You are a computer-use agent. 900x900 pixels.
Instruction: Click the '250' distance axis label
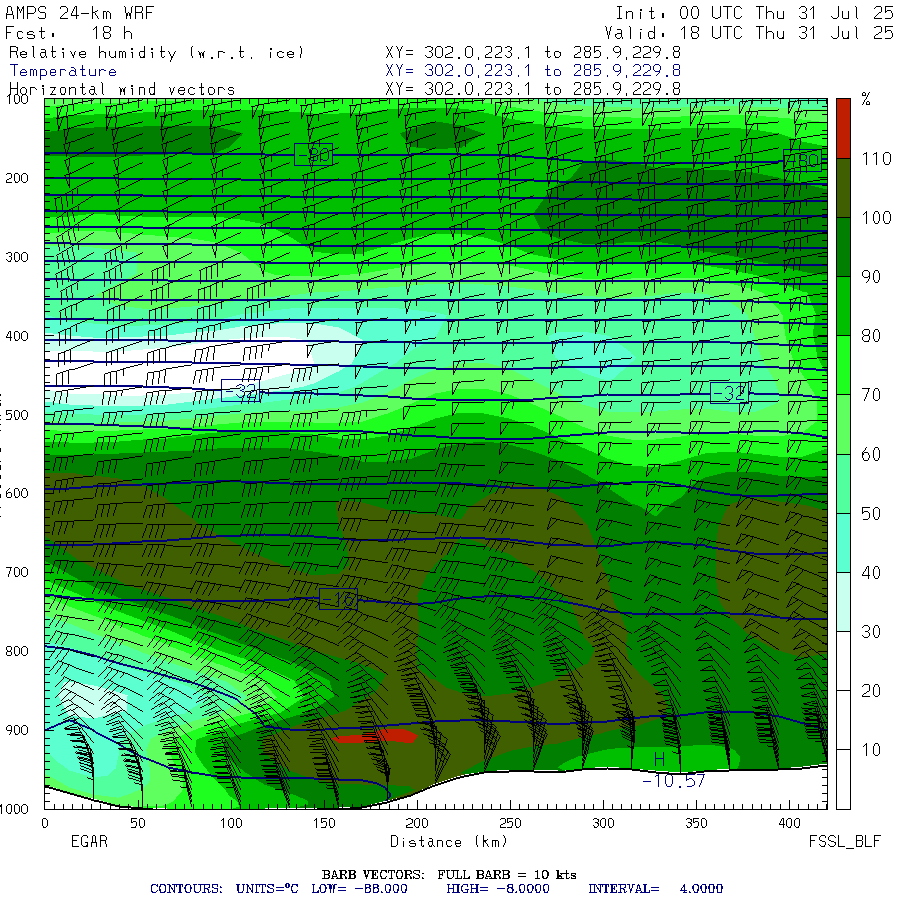point(510,823)
